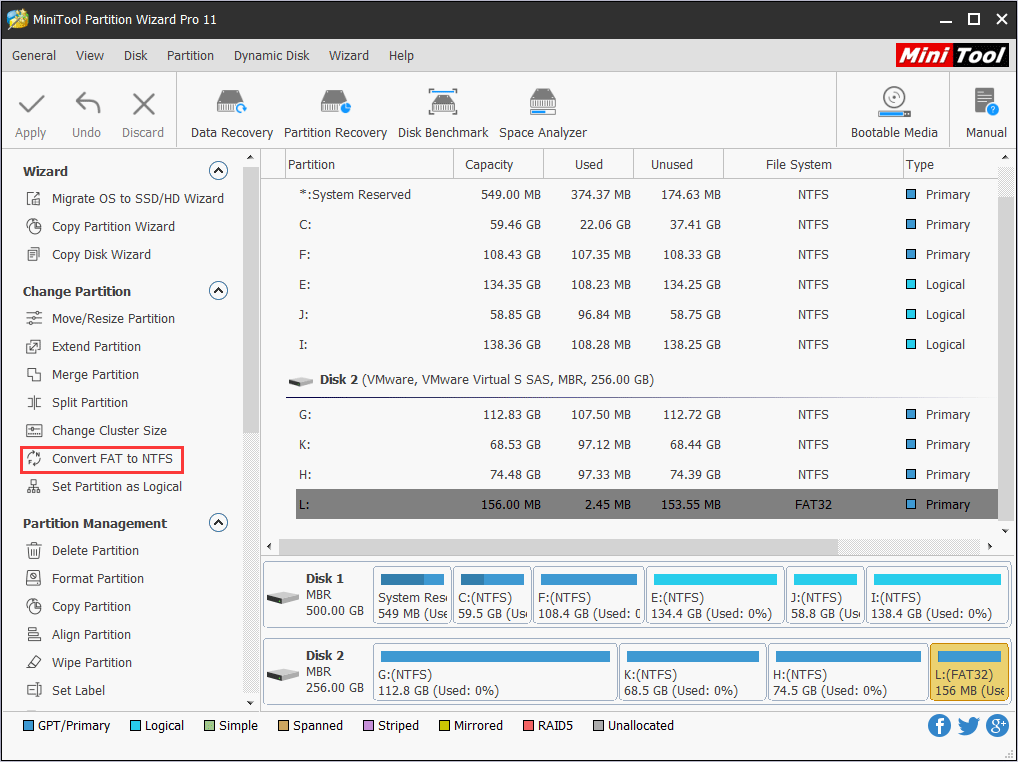Select Set Partition as Logical
Screen dimensions: 1018x762
[104, 487]
